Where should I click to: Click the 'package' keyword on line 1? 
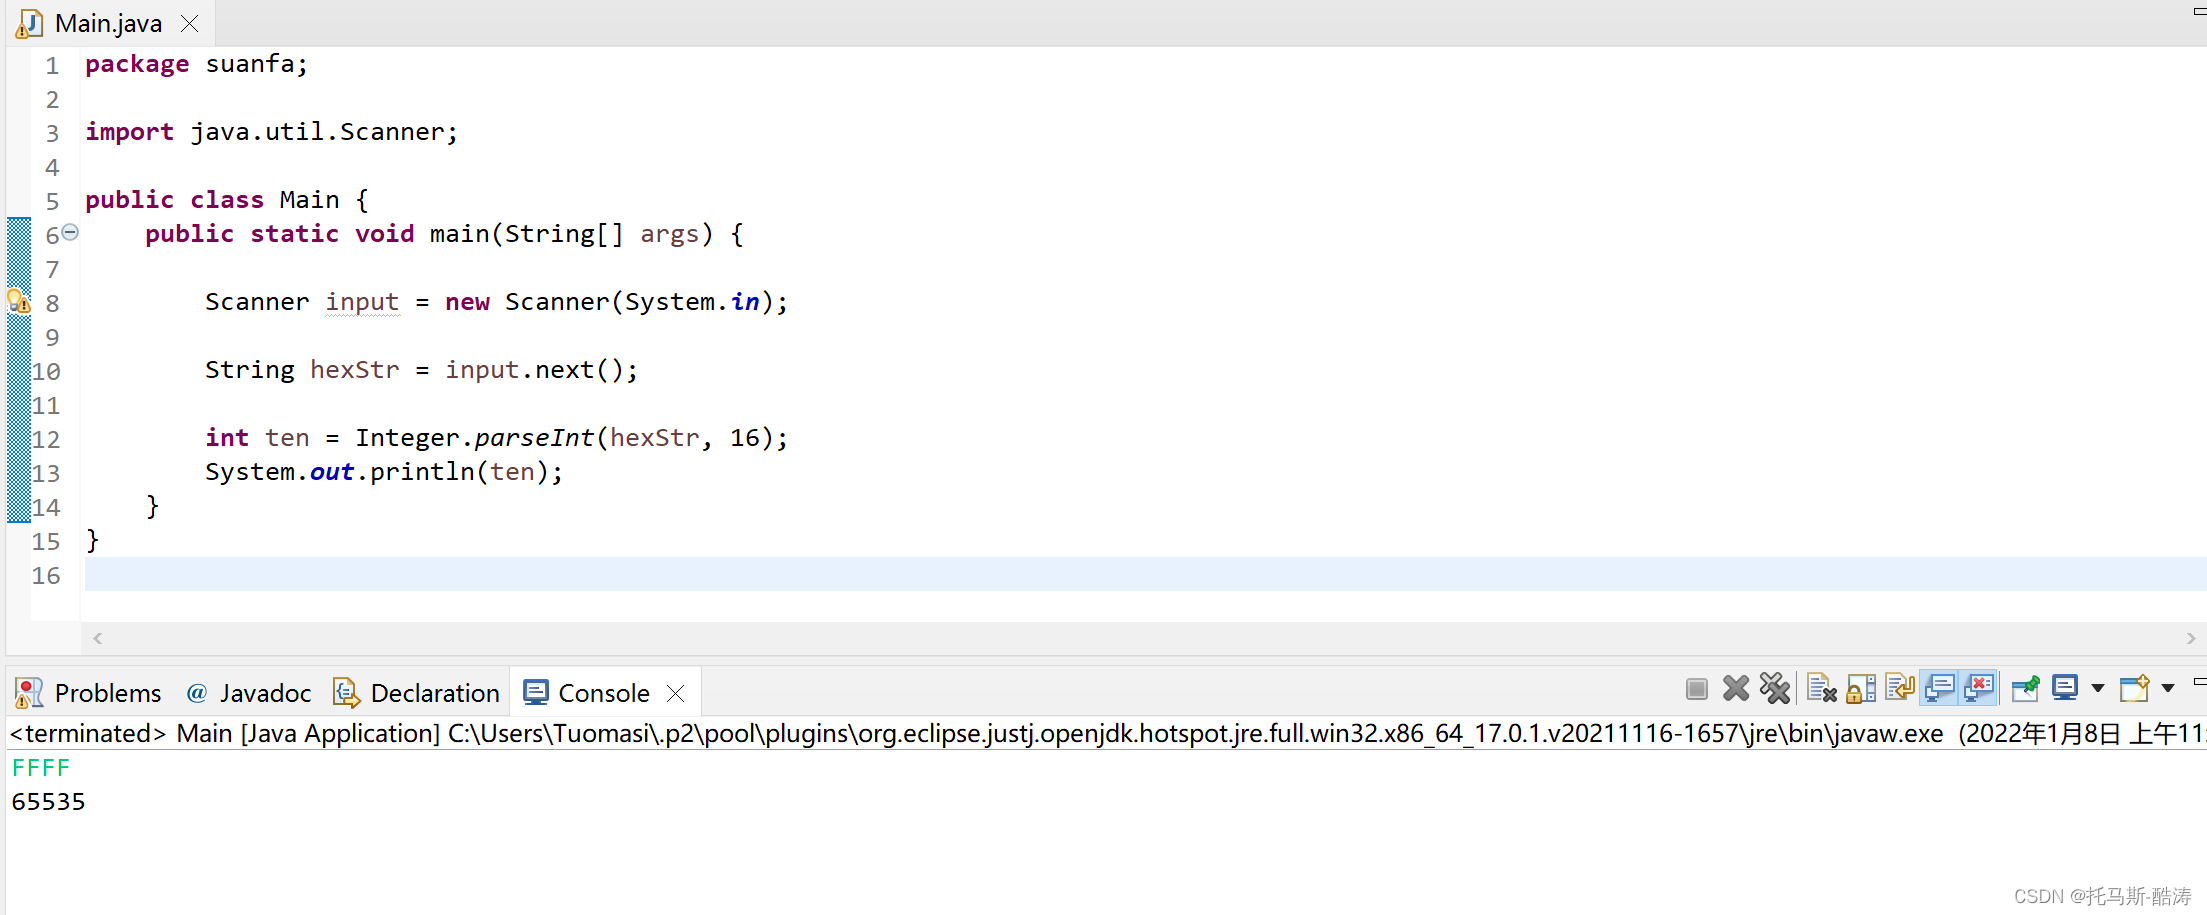point(137,64)
